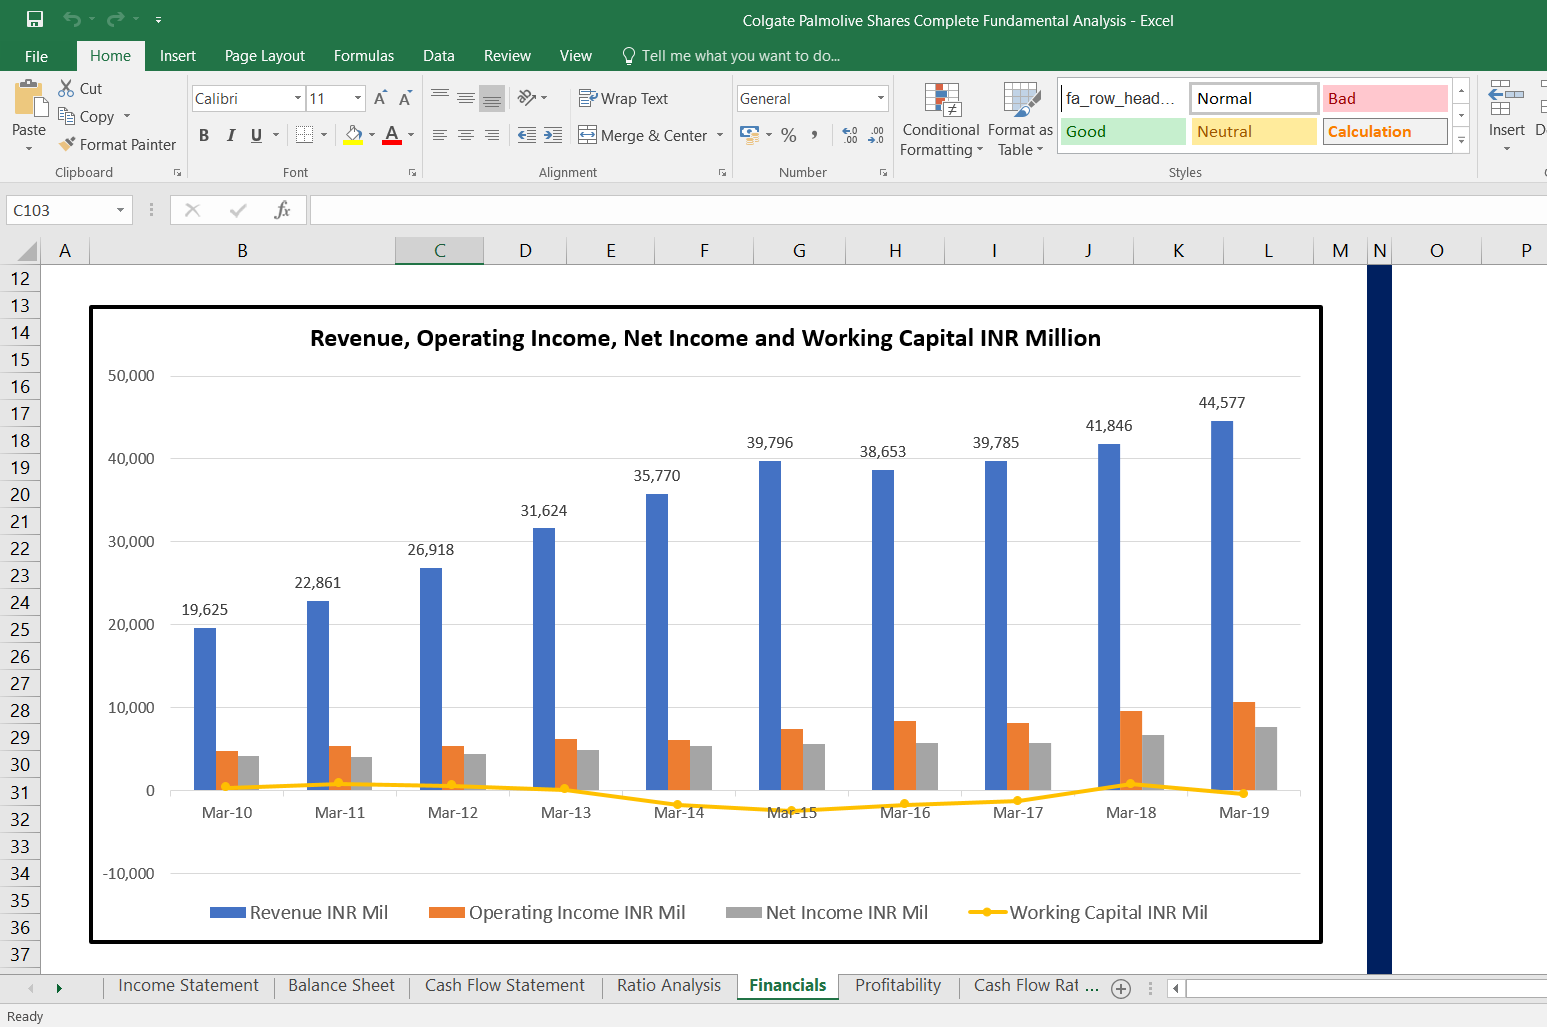1547x1027 pixels.
Task: Apply Comma Style format
Action: (815, 135)
